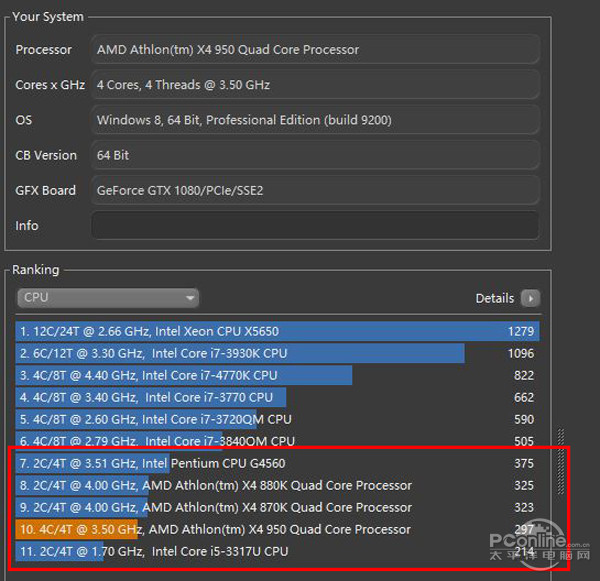Click the score 1096 in ranking
Screen dimensions: 600x581
pyautogui.click(x=521, y=353)
